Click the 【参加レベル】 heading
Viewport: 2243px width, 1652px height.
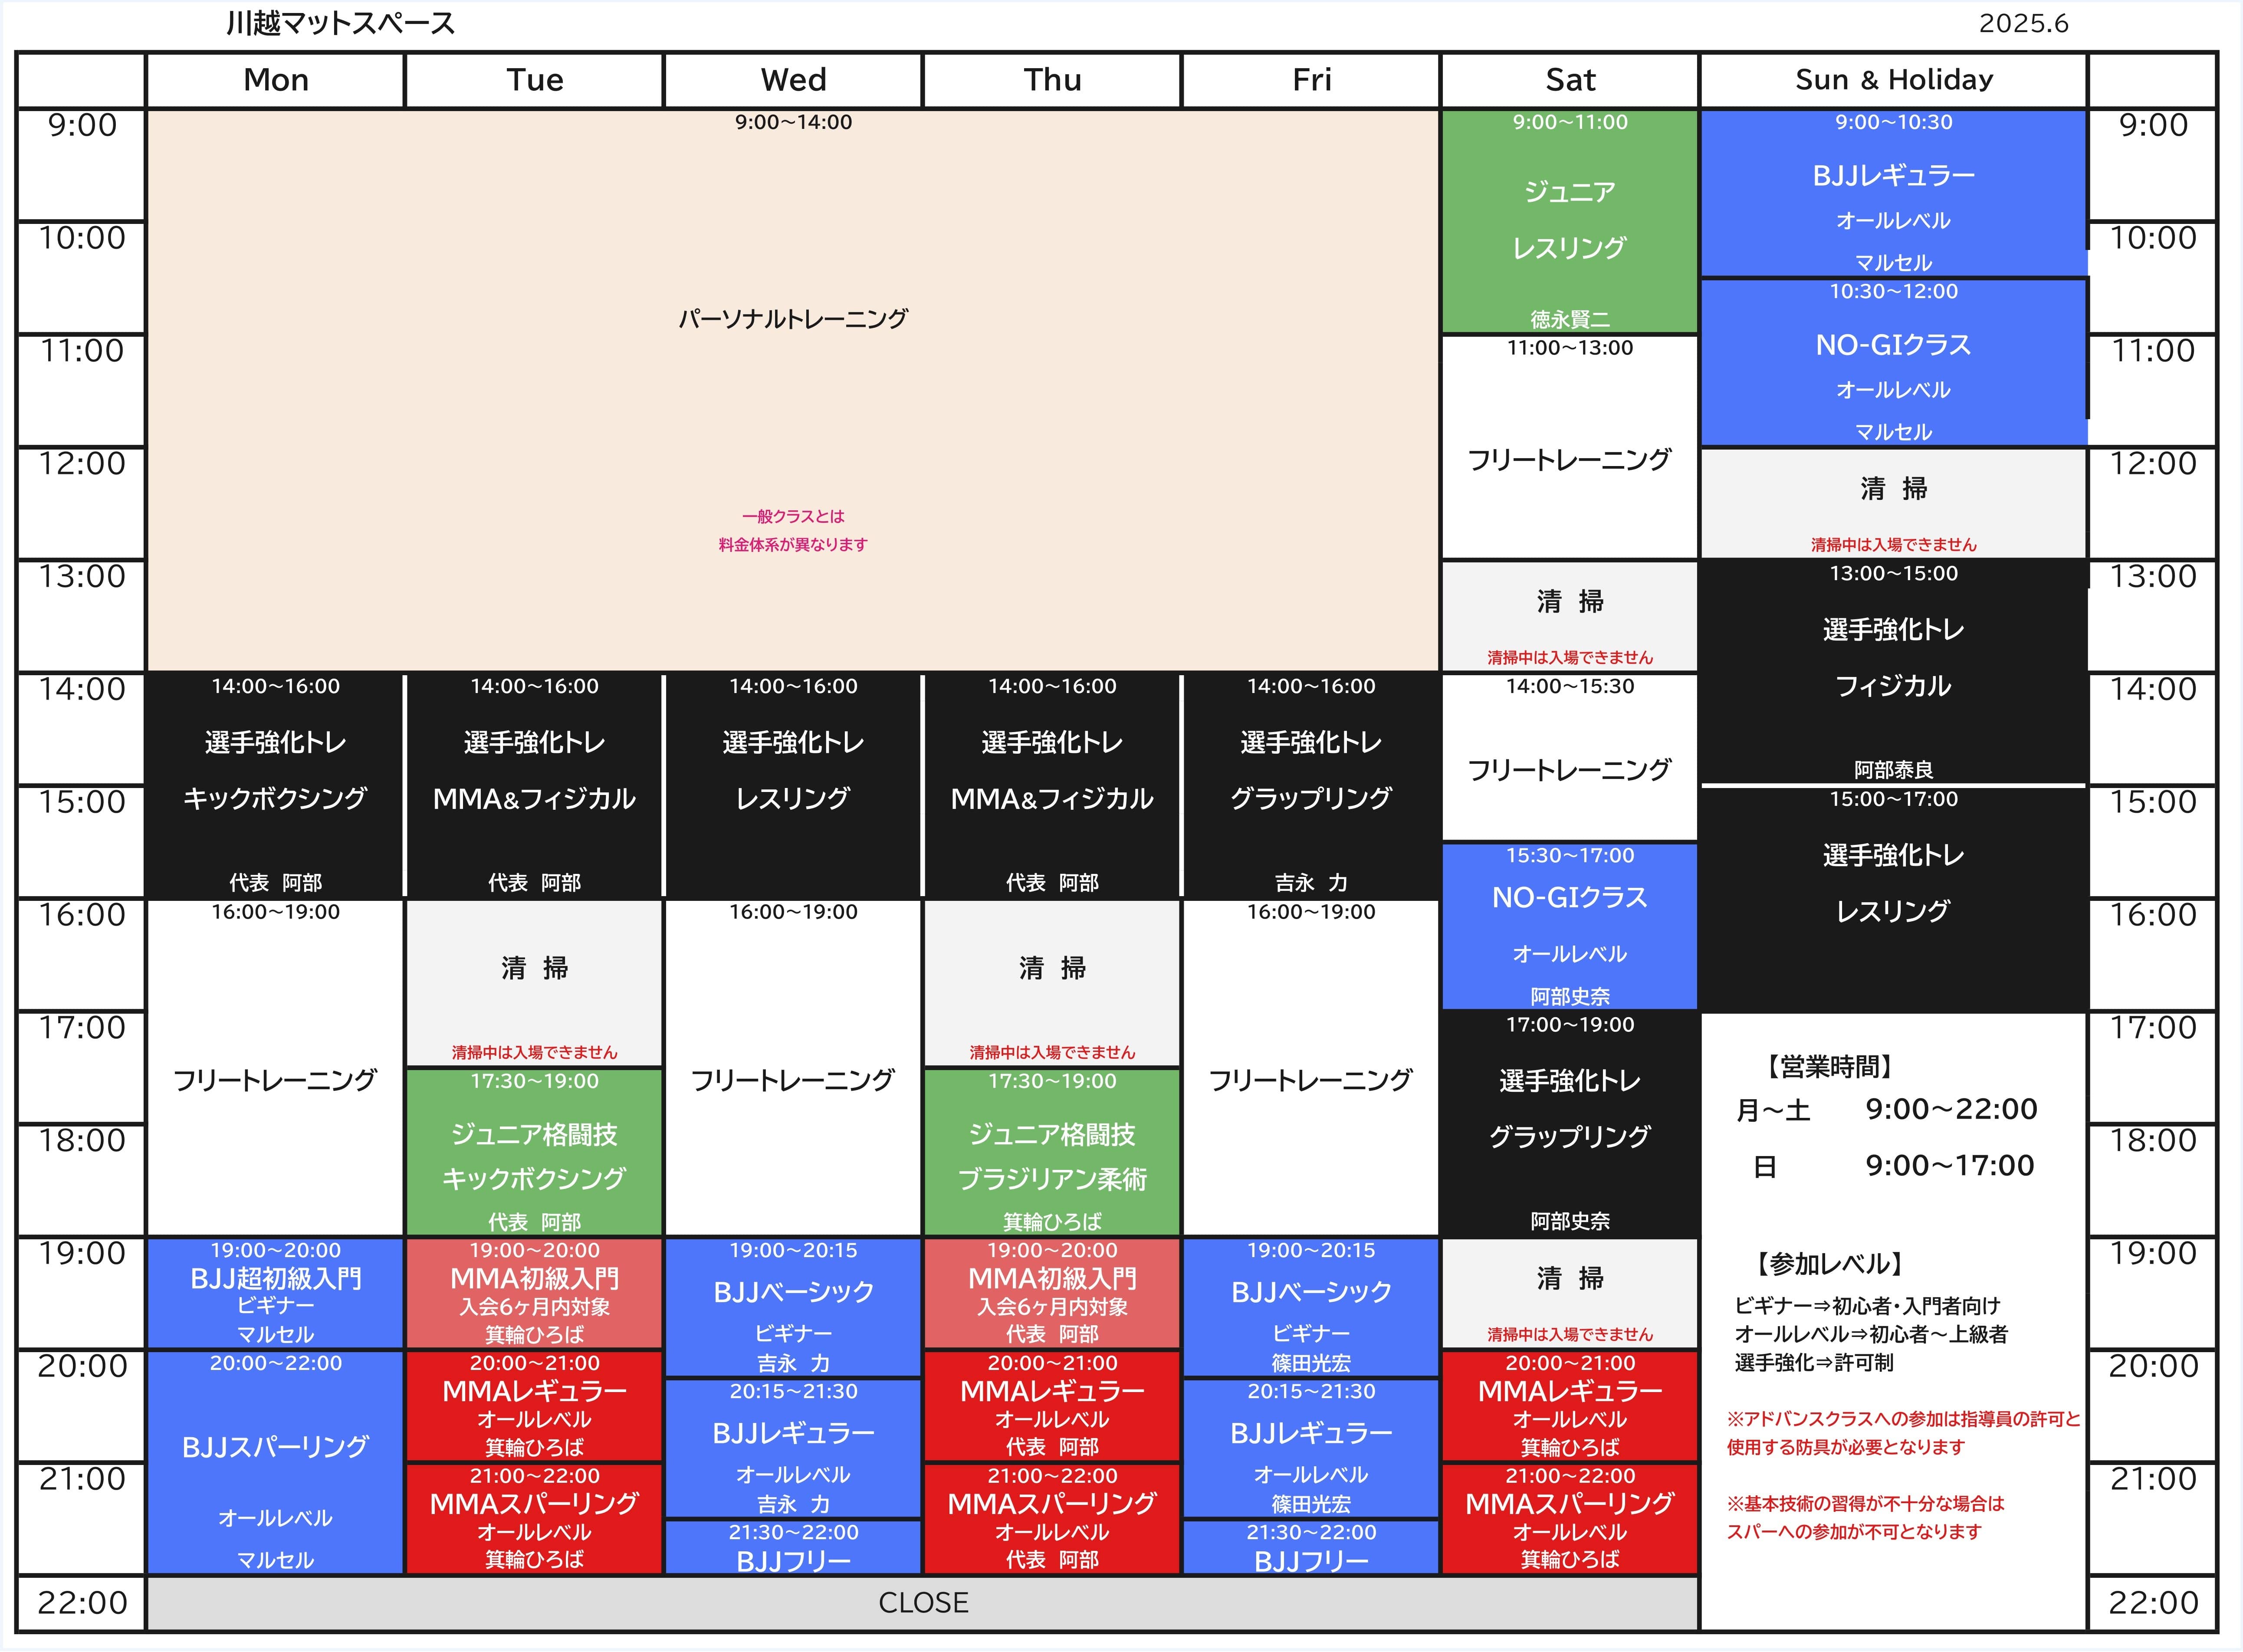tap(1829, 1264)
